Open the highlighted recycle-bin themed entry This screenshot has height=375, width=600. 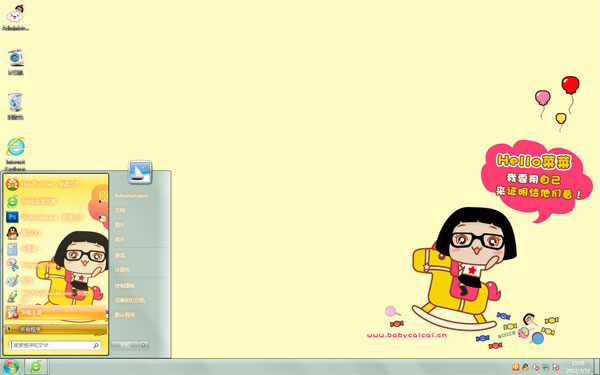coord(56,312)
